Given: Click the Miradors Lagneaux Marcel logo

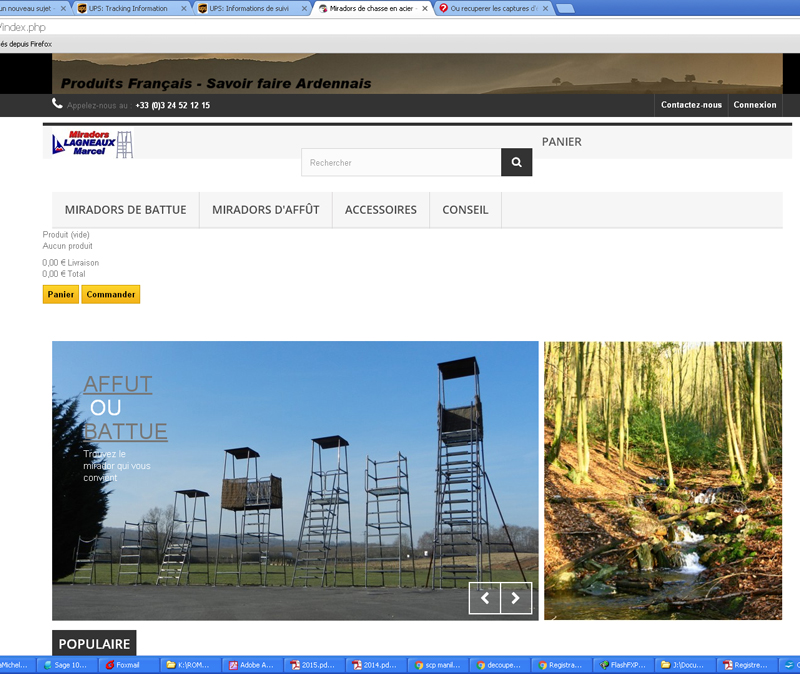Looking at the screenshot, I should pyautogui.click(x=92, y=144).
